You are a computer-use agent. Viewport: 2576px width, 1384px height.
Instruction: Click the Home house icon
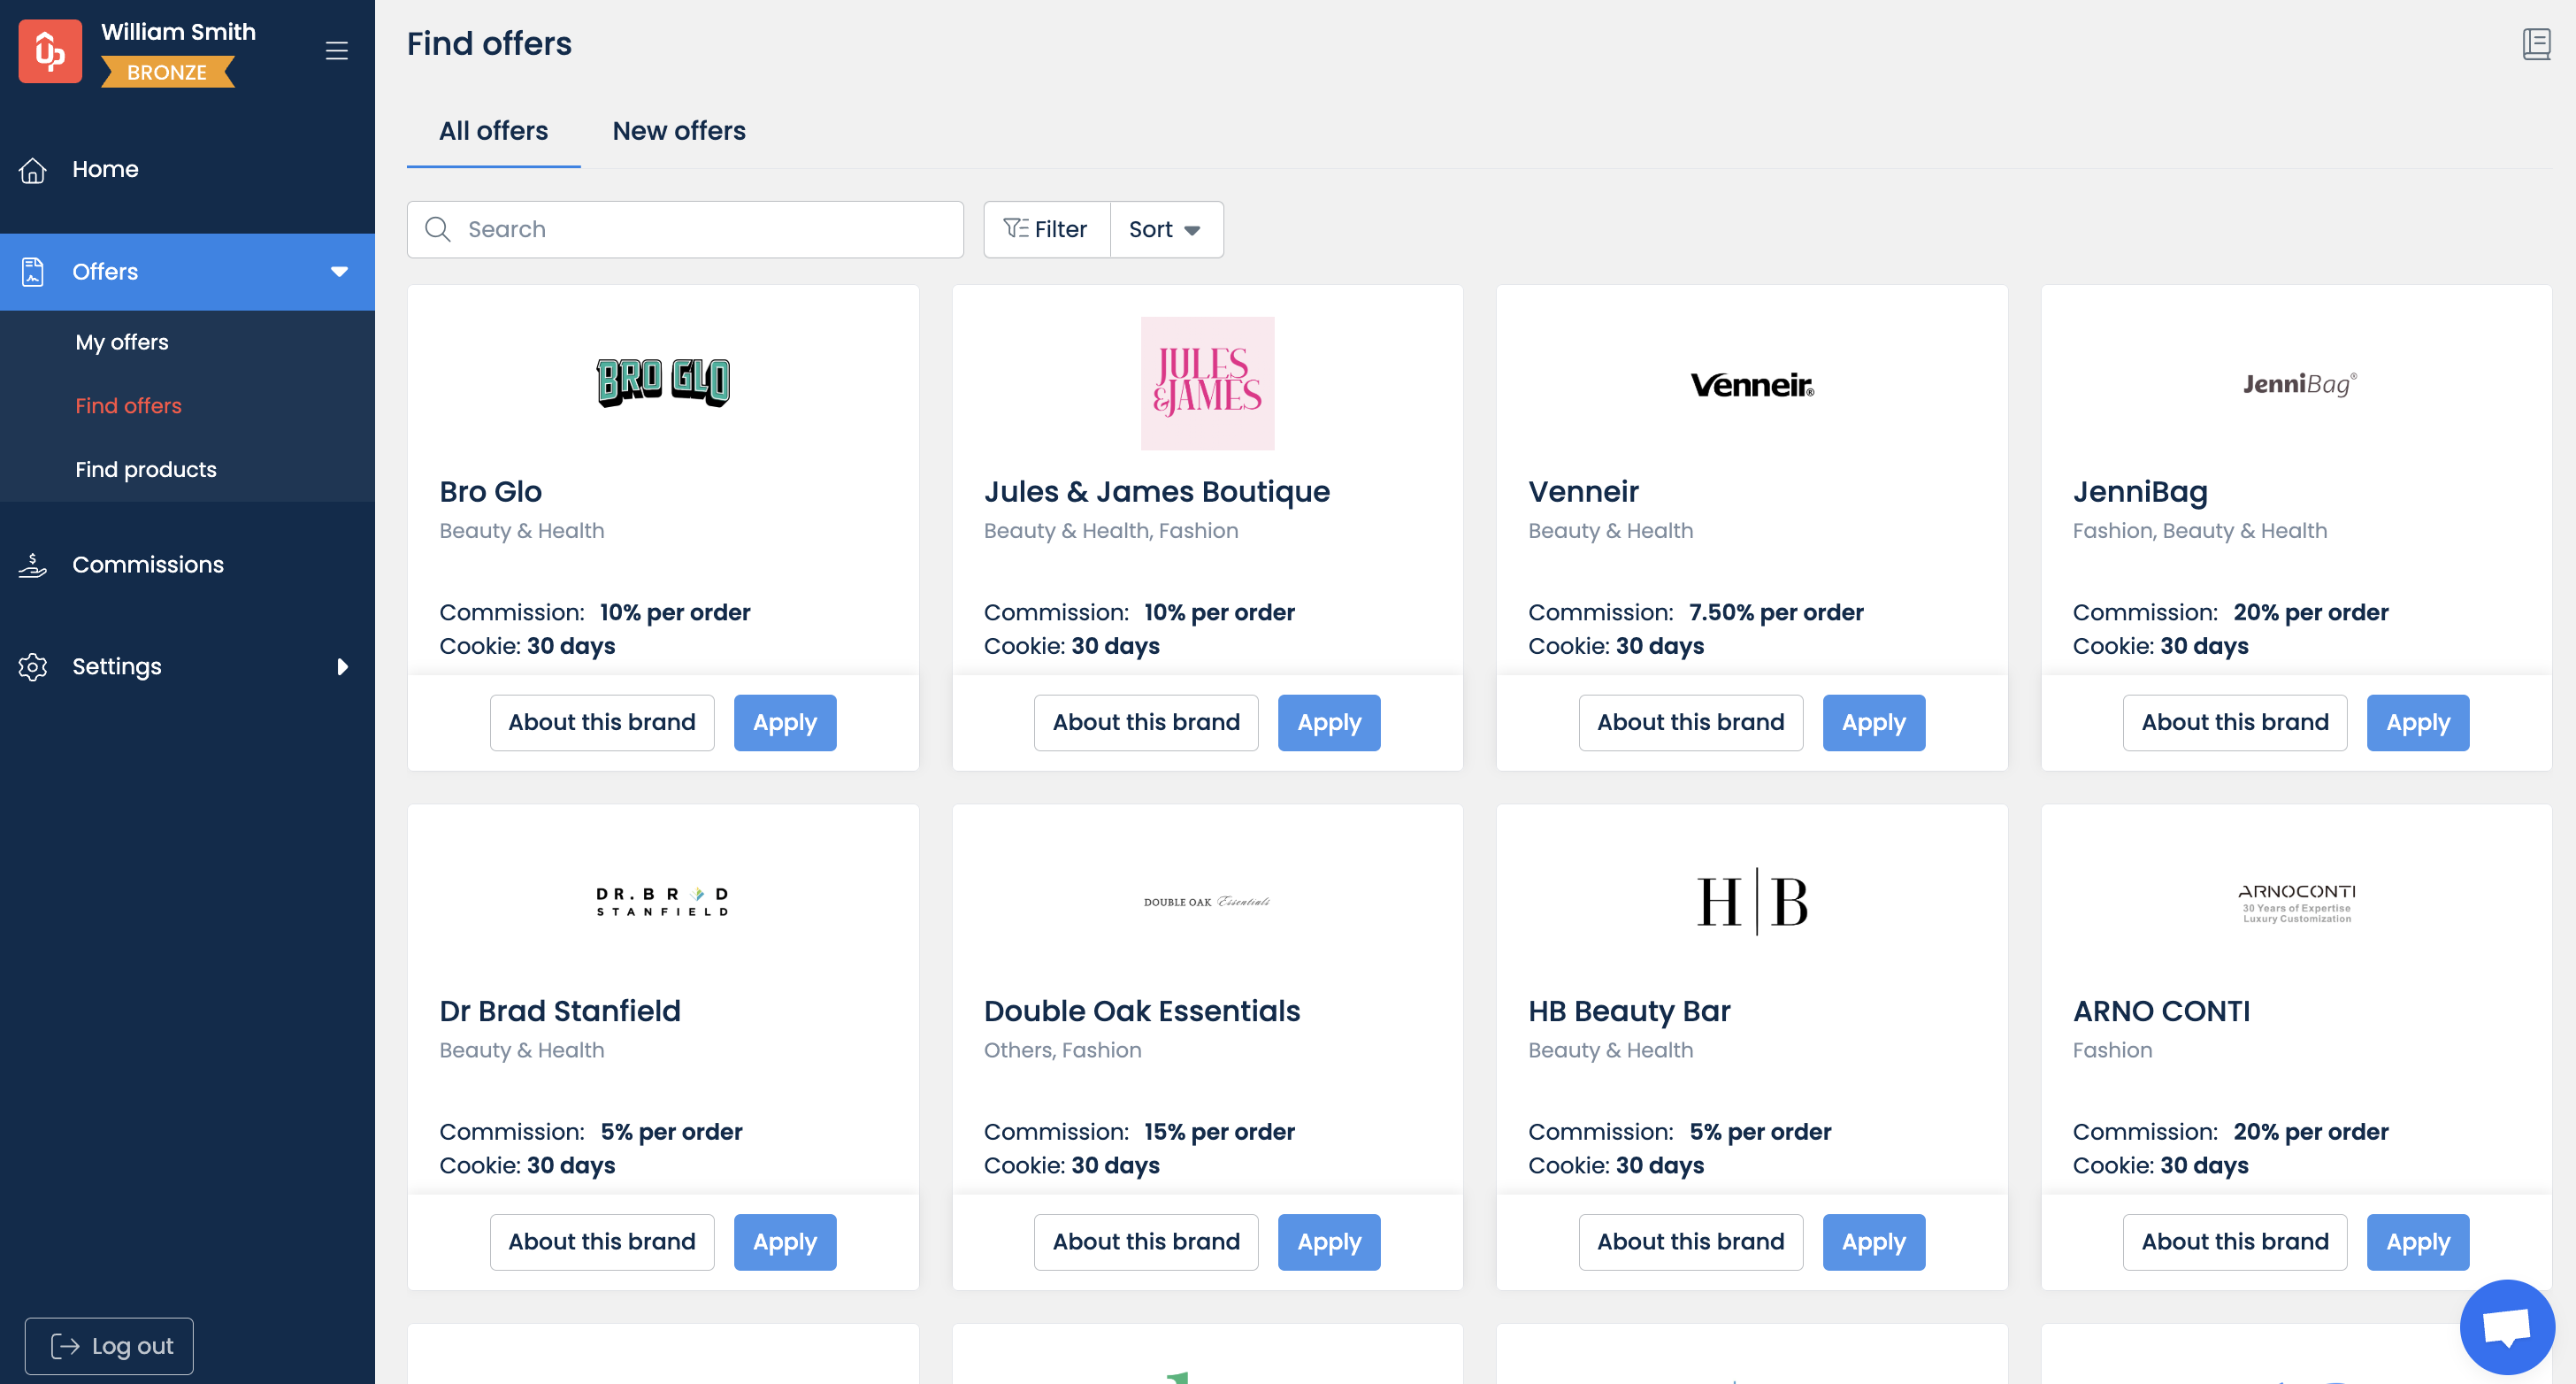point(33,170)
